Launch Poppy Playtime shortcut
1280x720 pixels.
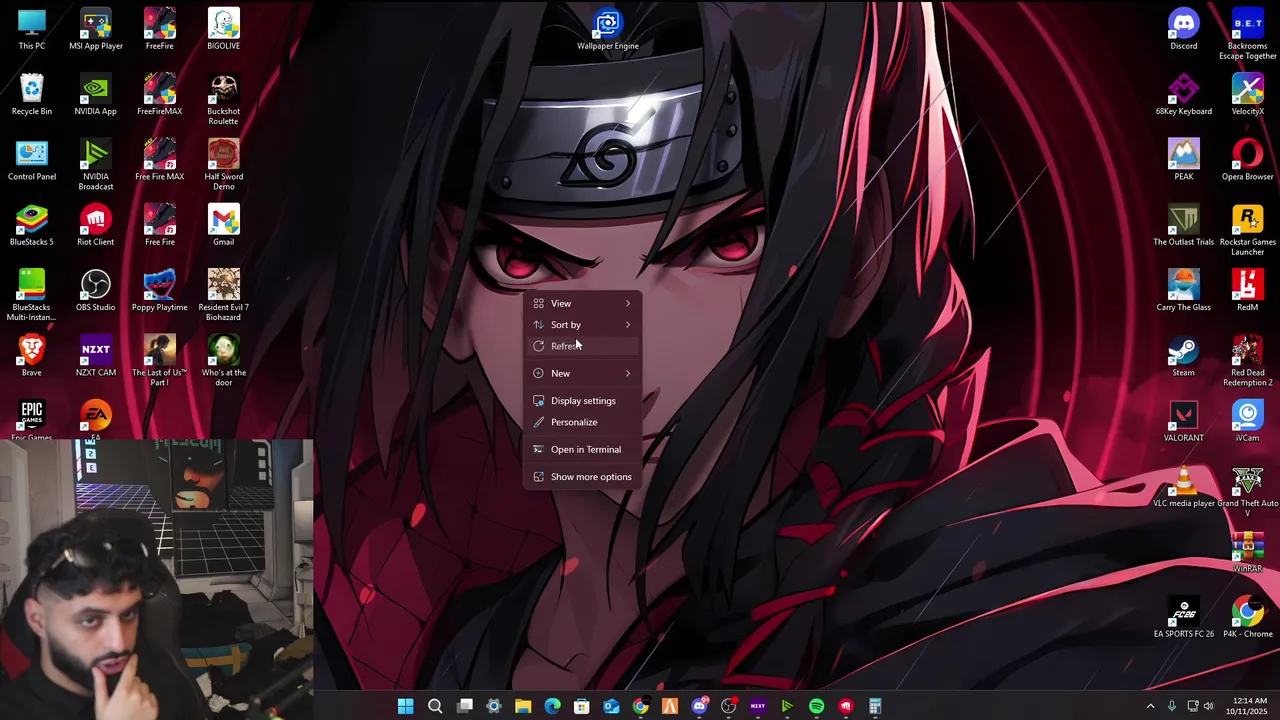pyautogui.click(x=160, y=290)
